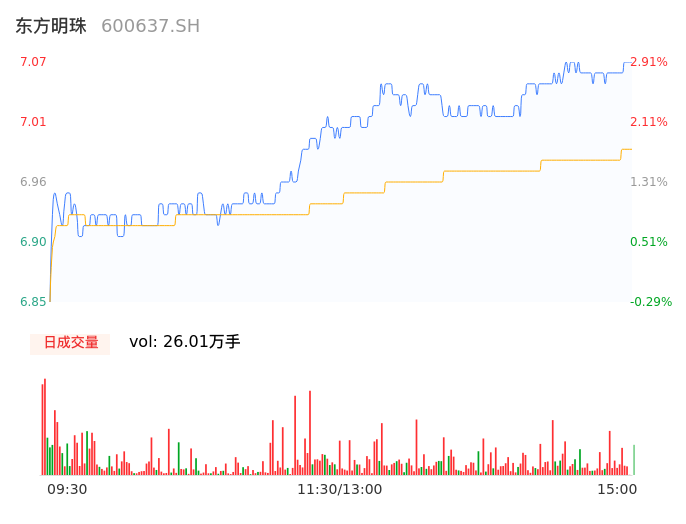Click the 1.31% grey percentage label
The height and width of the screenshot is (524, 686).
click(649, 182)
